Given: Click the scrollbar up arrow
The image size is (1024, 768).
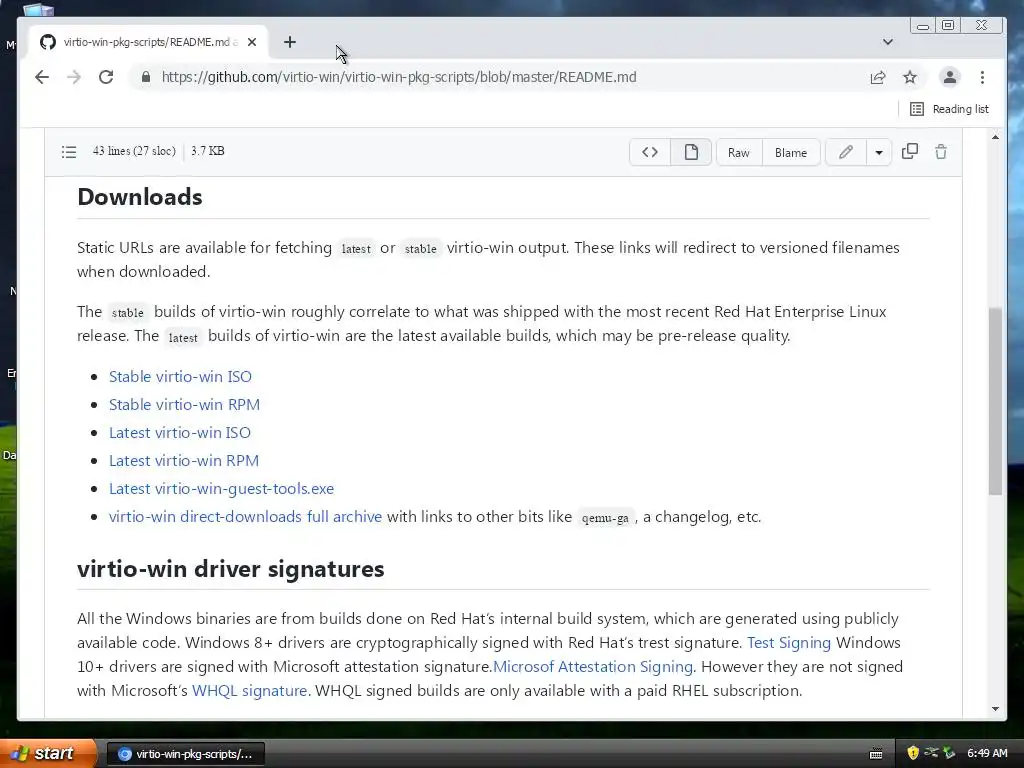Looking at the screenshot, I should [x=995, y=137].
